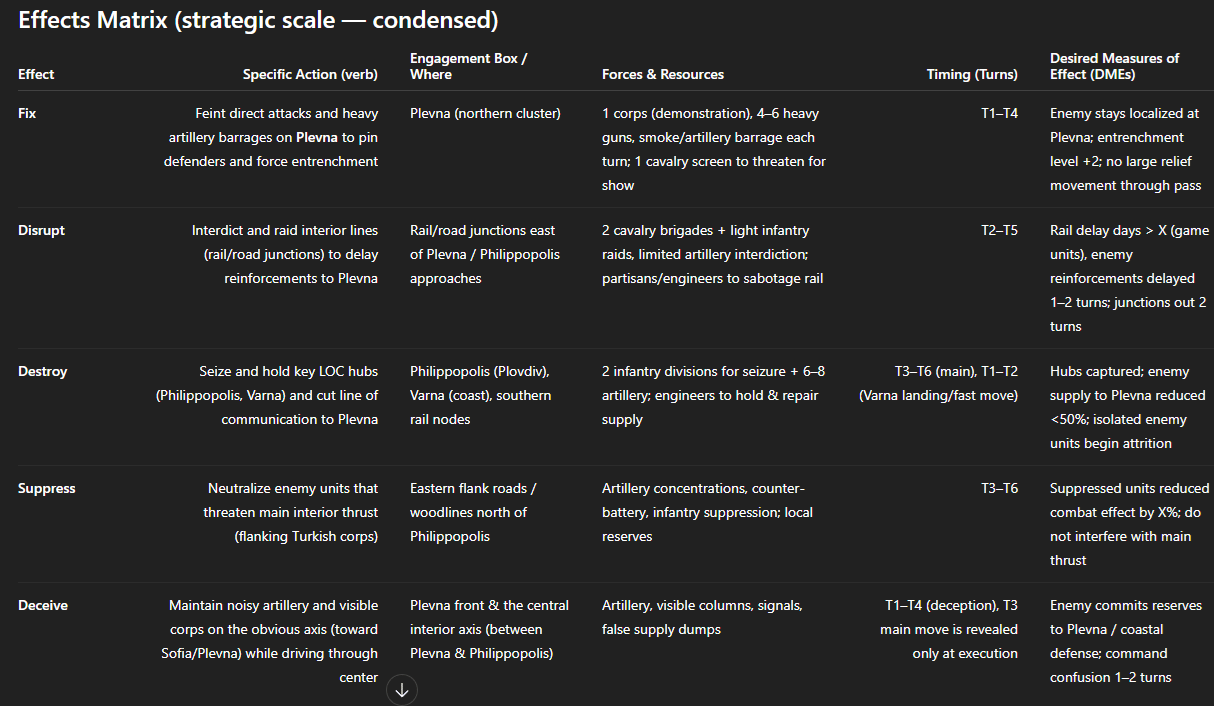Select the Deceive row label

(43, 605)
